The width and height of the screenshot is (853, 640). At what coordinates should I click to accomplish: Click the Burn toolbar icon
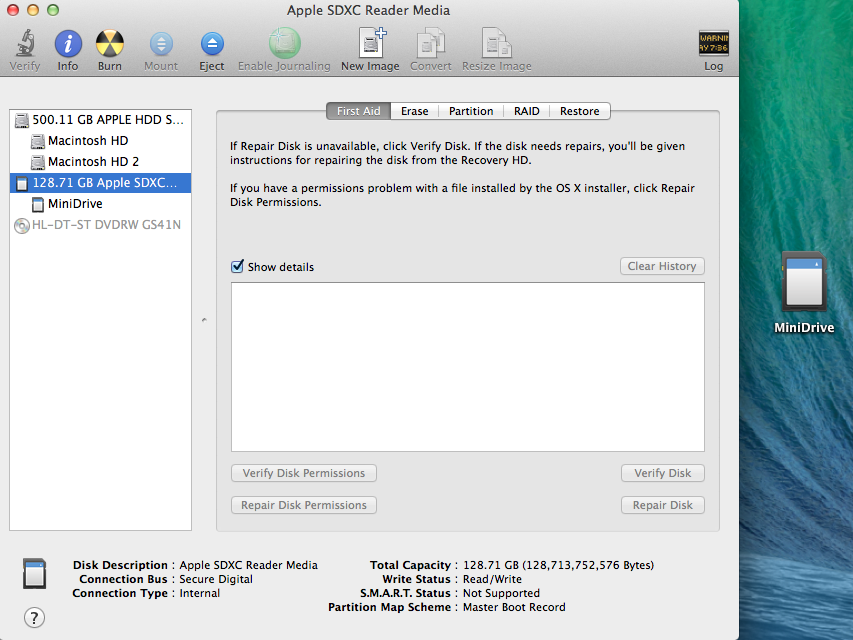coord(109,44)
